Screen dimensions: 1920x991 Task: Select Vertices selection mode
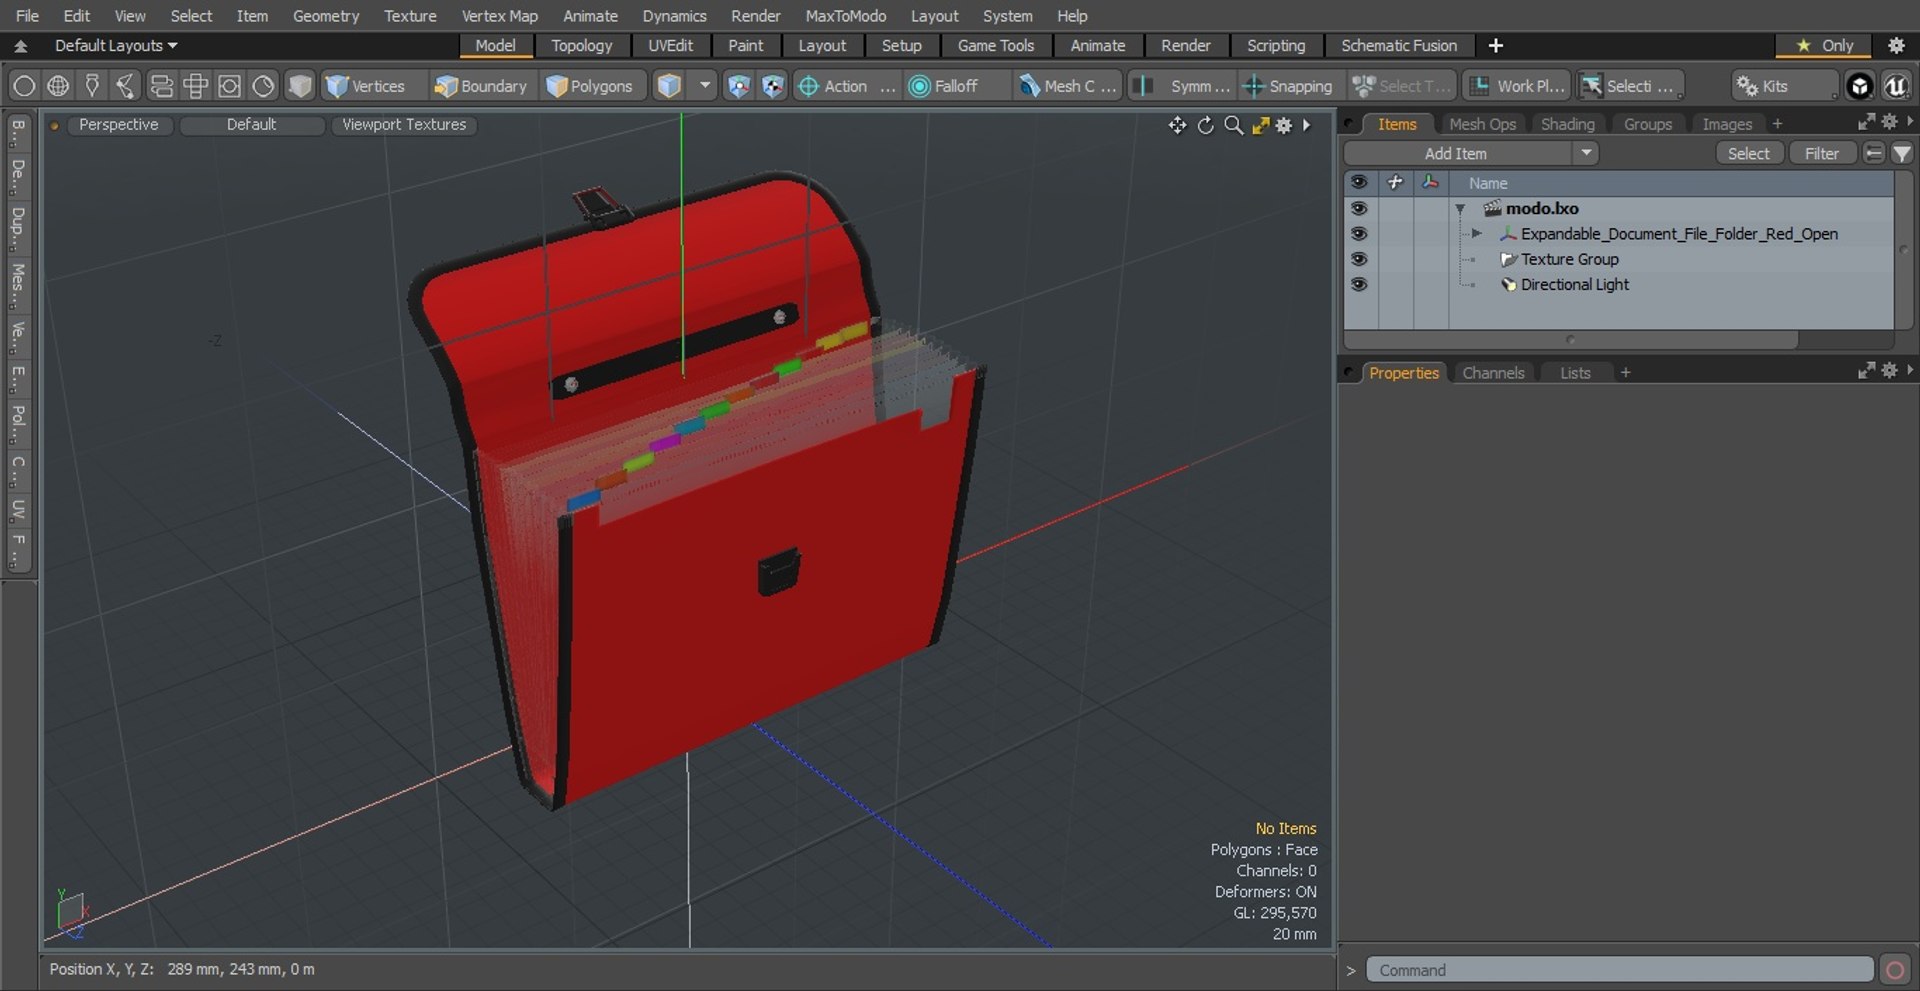tap(366, 86)
